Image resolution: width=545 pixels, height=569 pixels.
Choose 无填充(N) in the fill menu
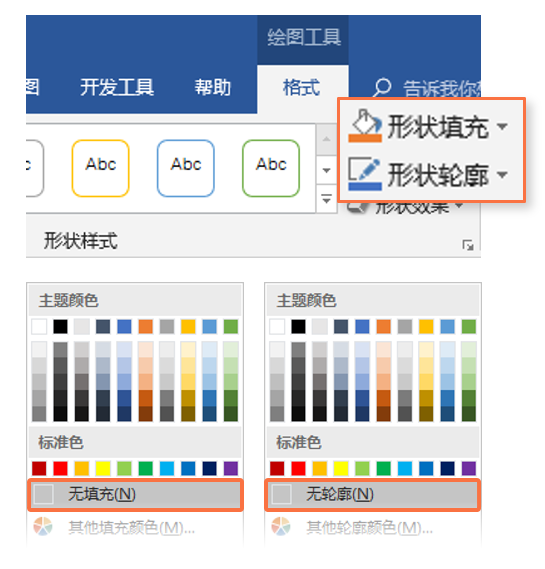pos(135,495)
